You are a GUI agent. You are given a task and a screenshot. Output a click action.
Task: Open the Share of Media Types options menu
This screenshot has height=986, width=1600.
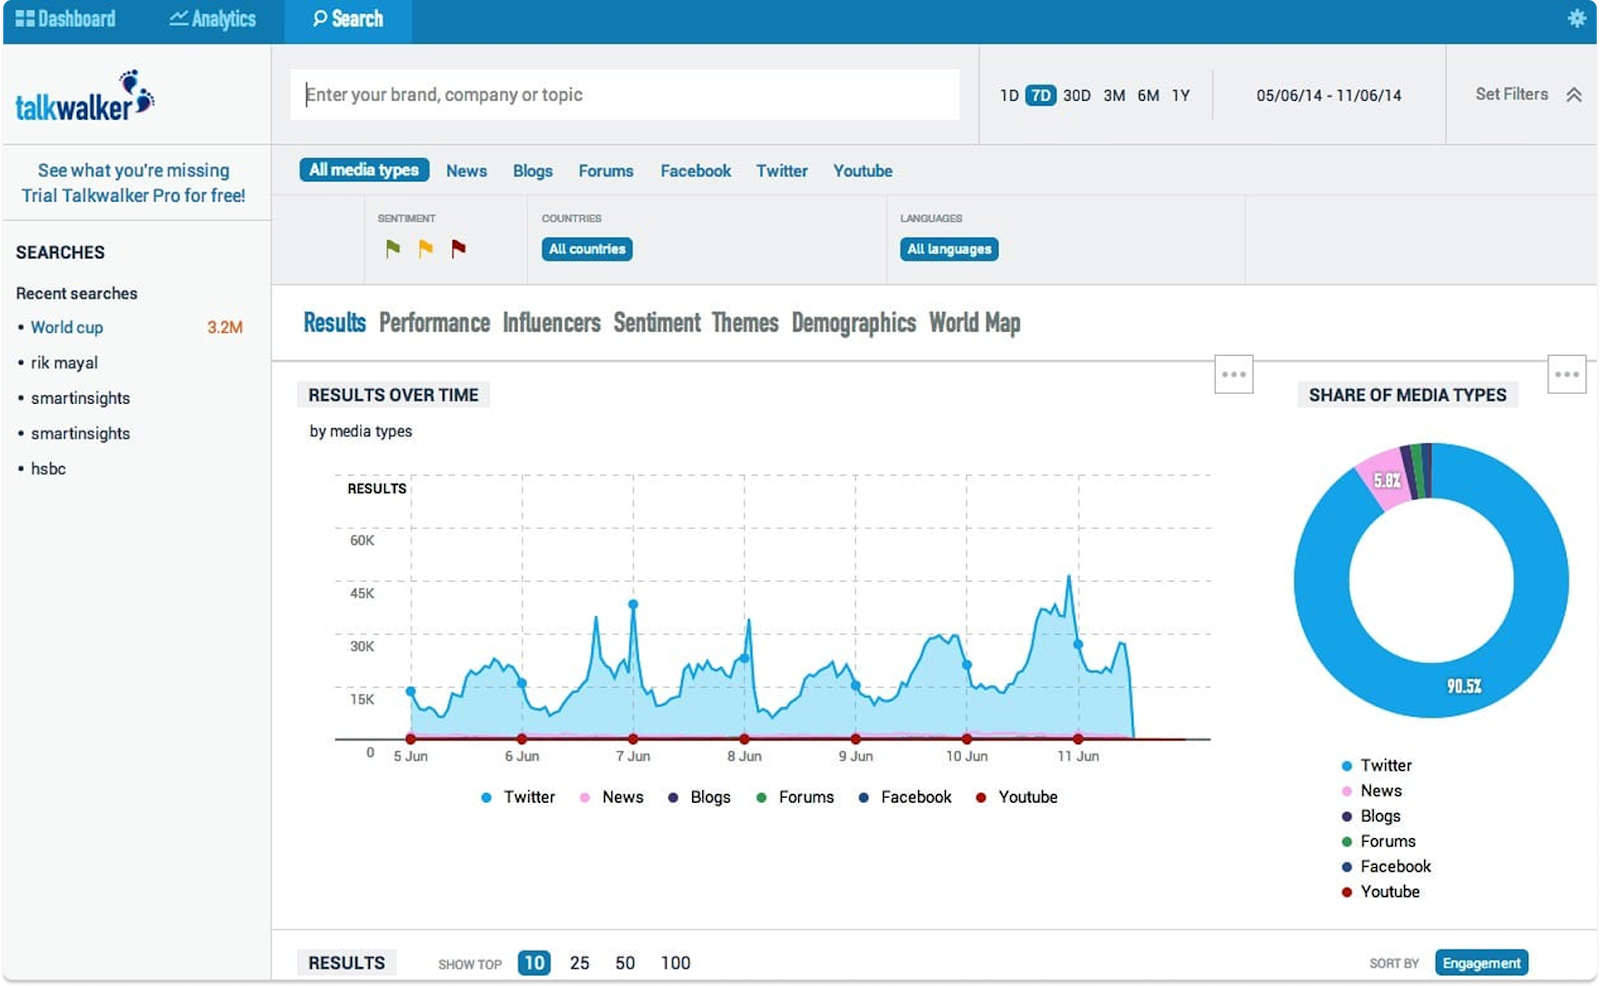click(x=1567, y=374)
